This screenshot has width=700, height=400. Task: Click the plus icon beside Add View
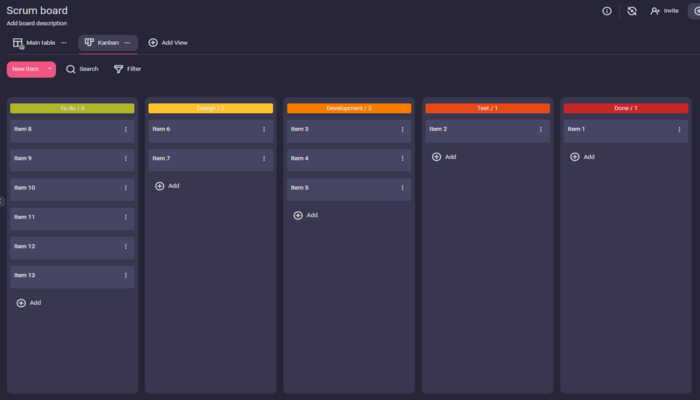[x=153, y=43]
